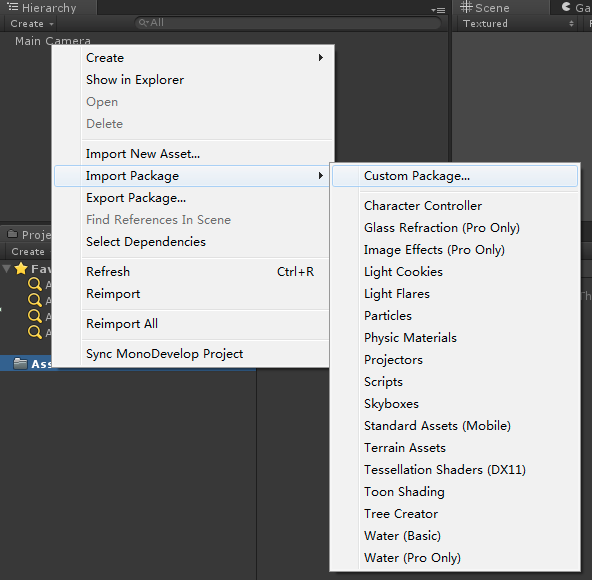Image resolution: width=595 pixels, height=580 pixels.
Task: Import the Projectors package
Action: [x=455, y=360]
